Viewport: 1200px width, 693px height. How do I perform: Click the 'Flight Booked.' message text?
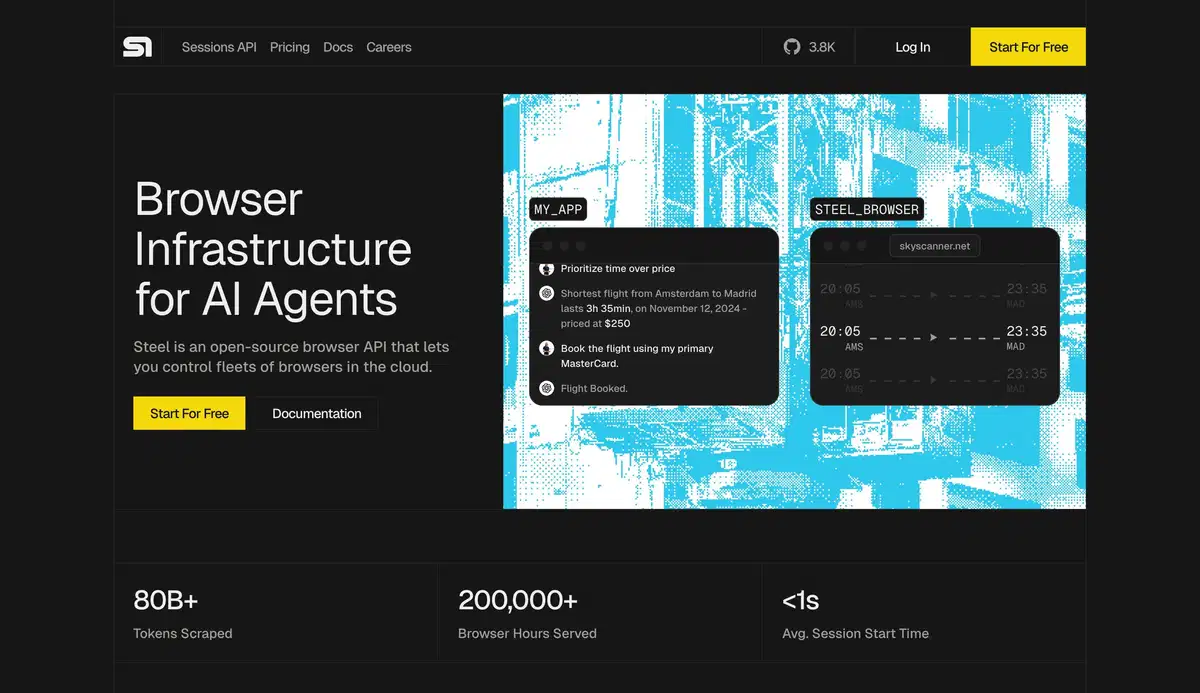coord(594,388)
